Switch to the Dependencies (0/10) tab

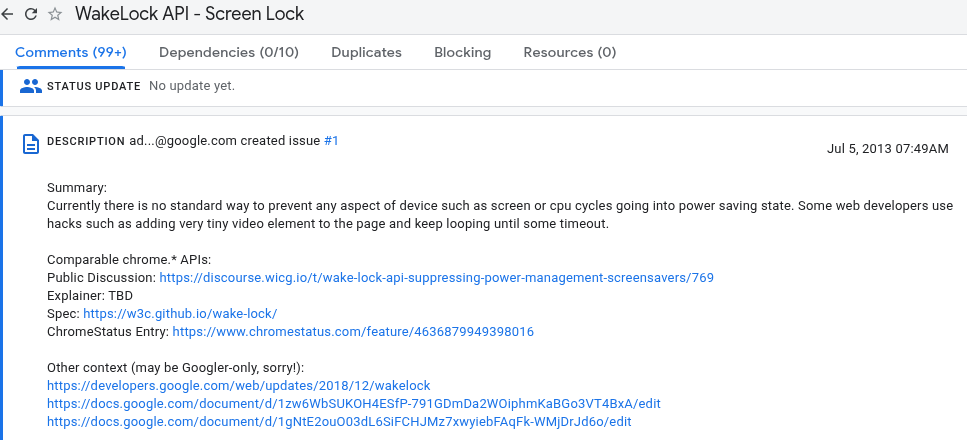click(229, 52)
